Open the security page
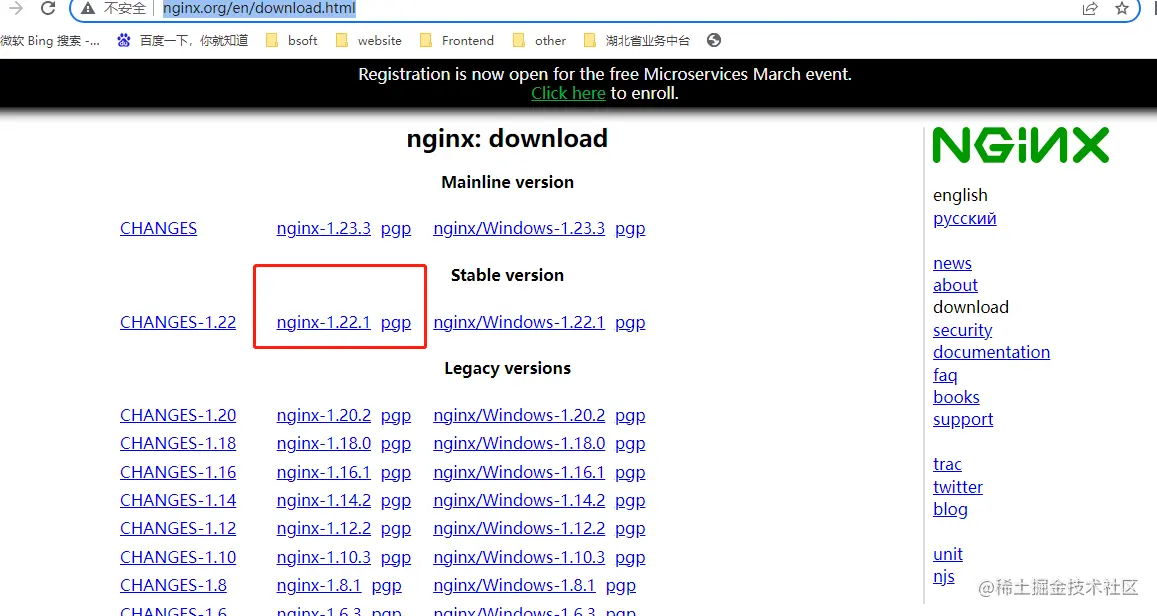 pos(962,331)
